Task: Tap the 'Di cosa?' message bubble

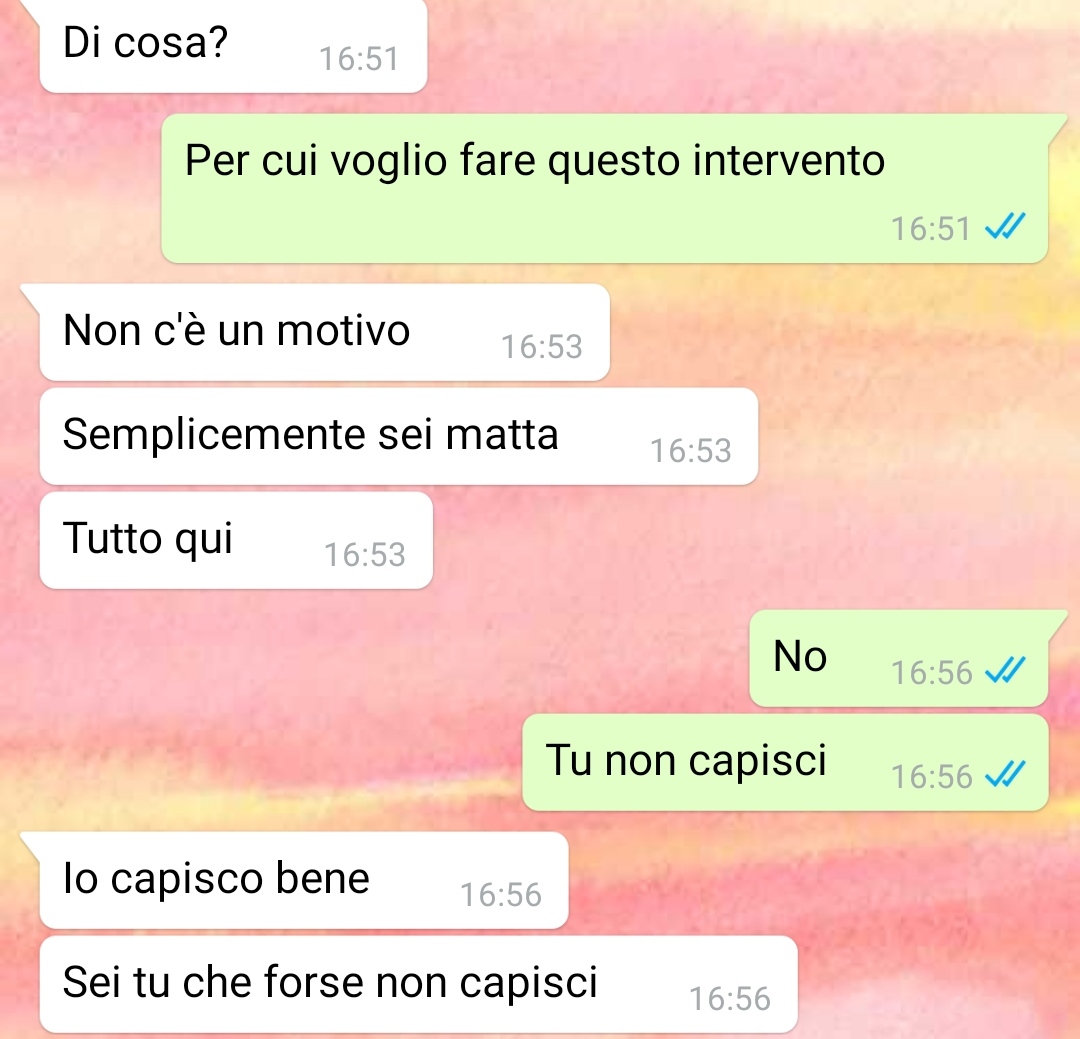Action: click(233, 45)
